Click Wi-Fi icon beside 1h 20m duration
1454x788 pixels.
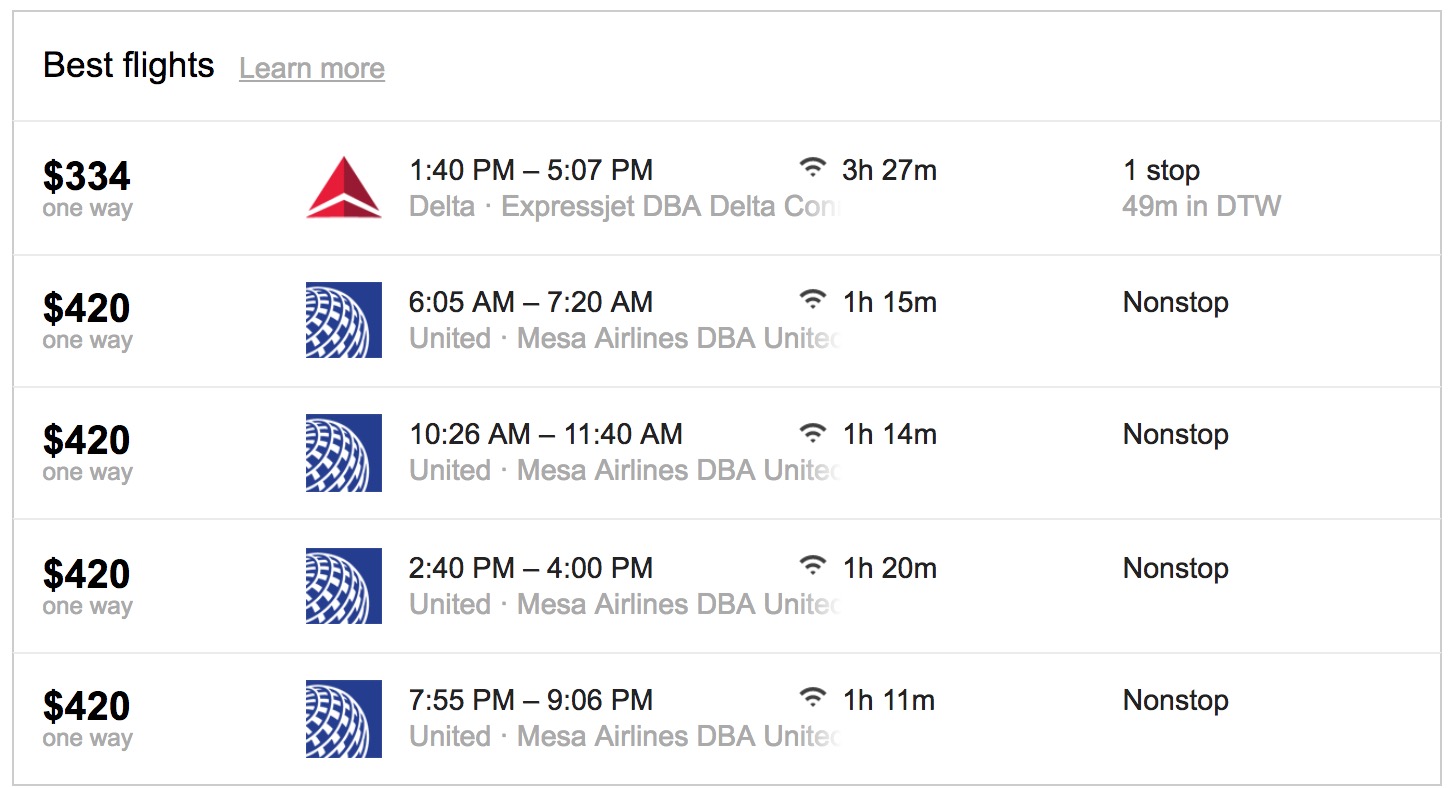813,567
